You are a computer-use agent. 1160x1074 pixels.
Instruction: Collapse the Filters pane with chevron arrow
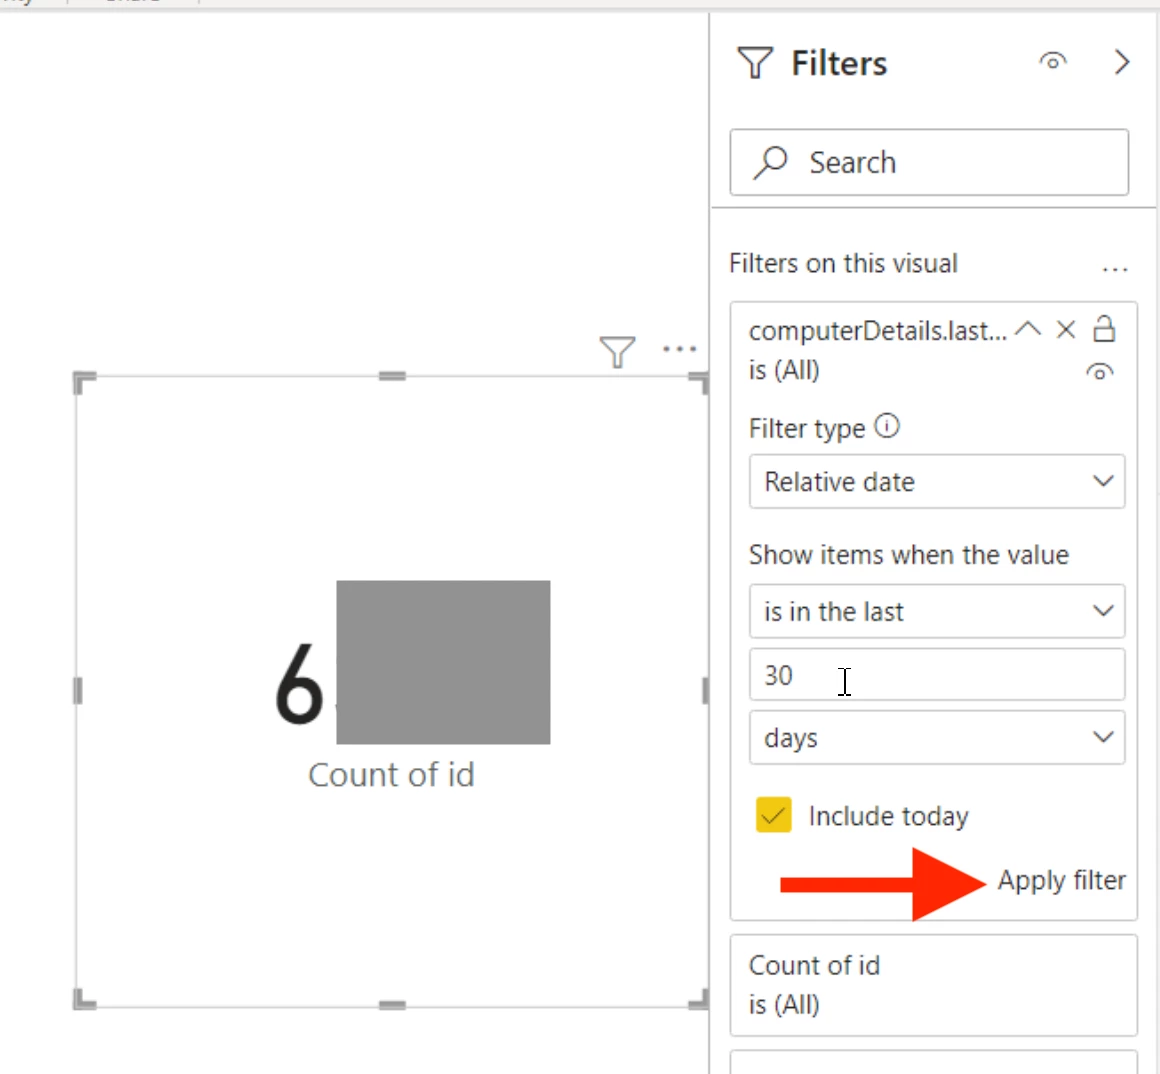click(x=1122, y=62)
